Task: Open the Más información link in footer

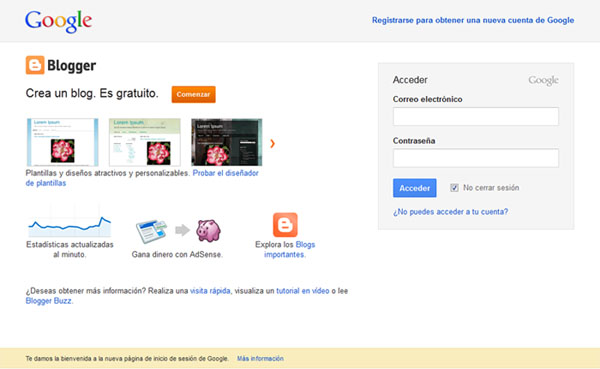Action: pyautogui.click(x=260, y=359)
